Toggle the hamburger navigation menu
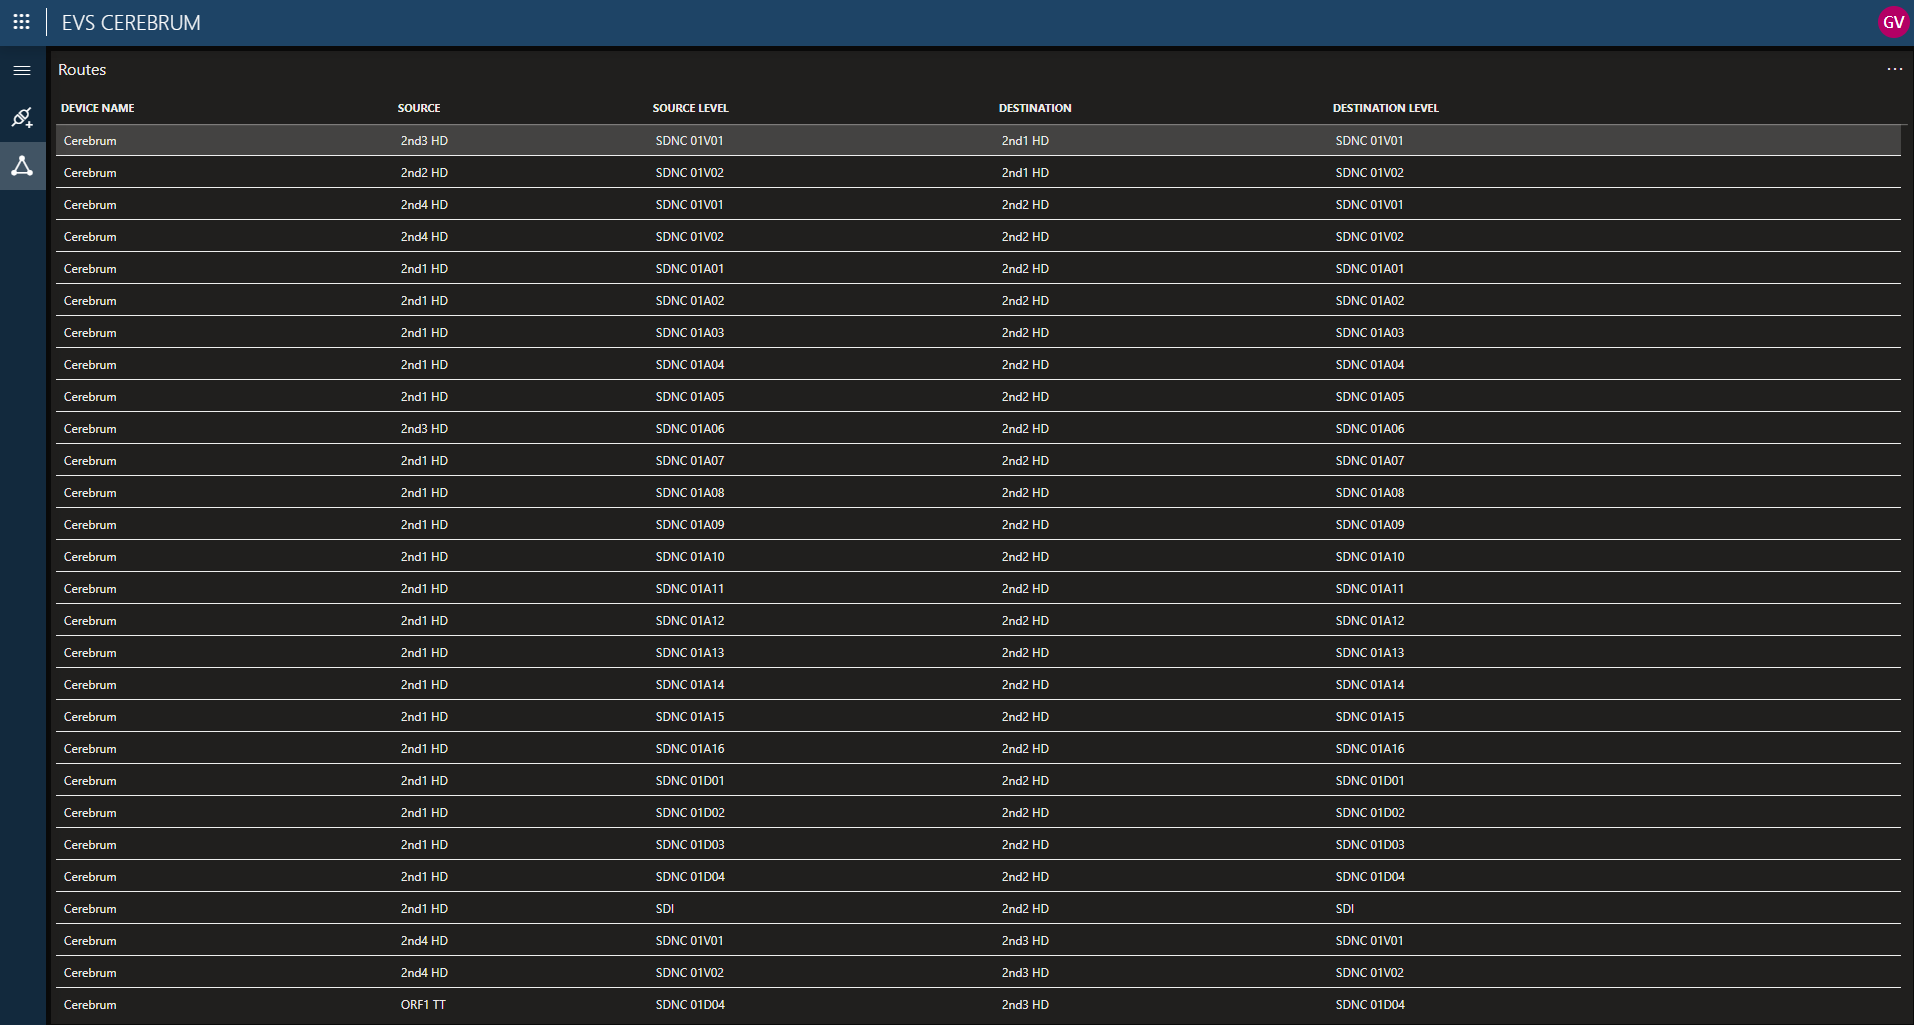The image size is (1914, 1025). pyautogui.click(x=22, y=70)
